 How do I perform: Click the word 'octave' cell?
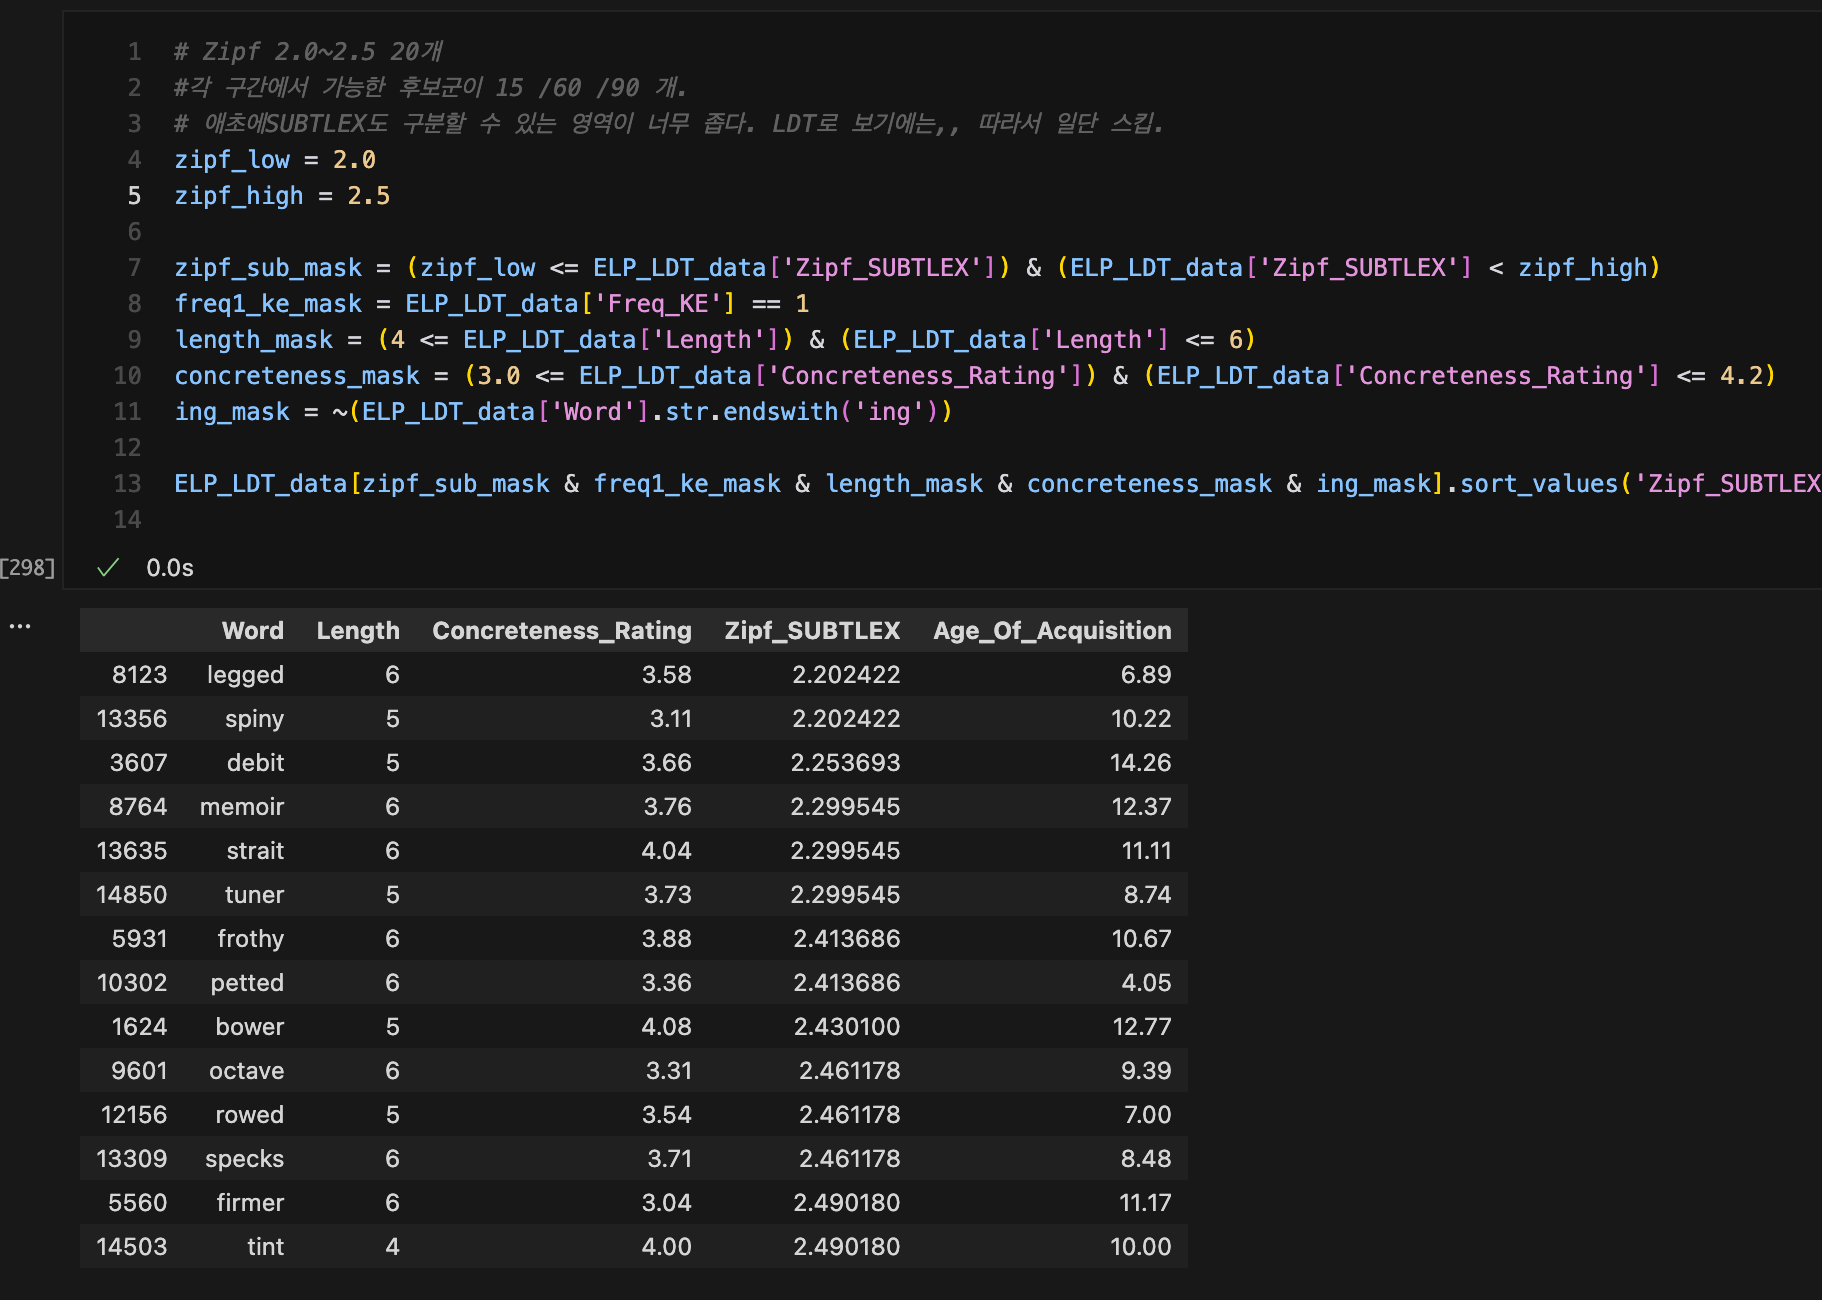click(x=246, y=1071)
